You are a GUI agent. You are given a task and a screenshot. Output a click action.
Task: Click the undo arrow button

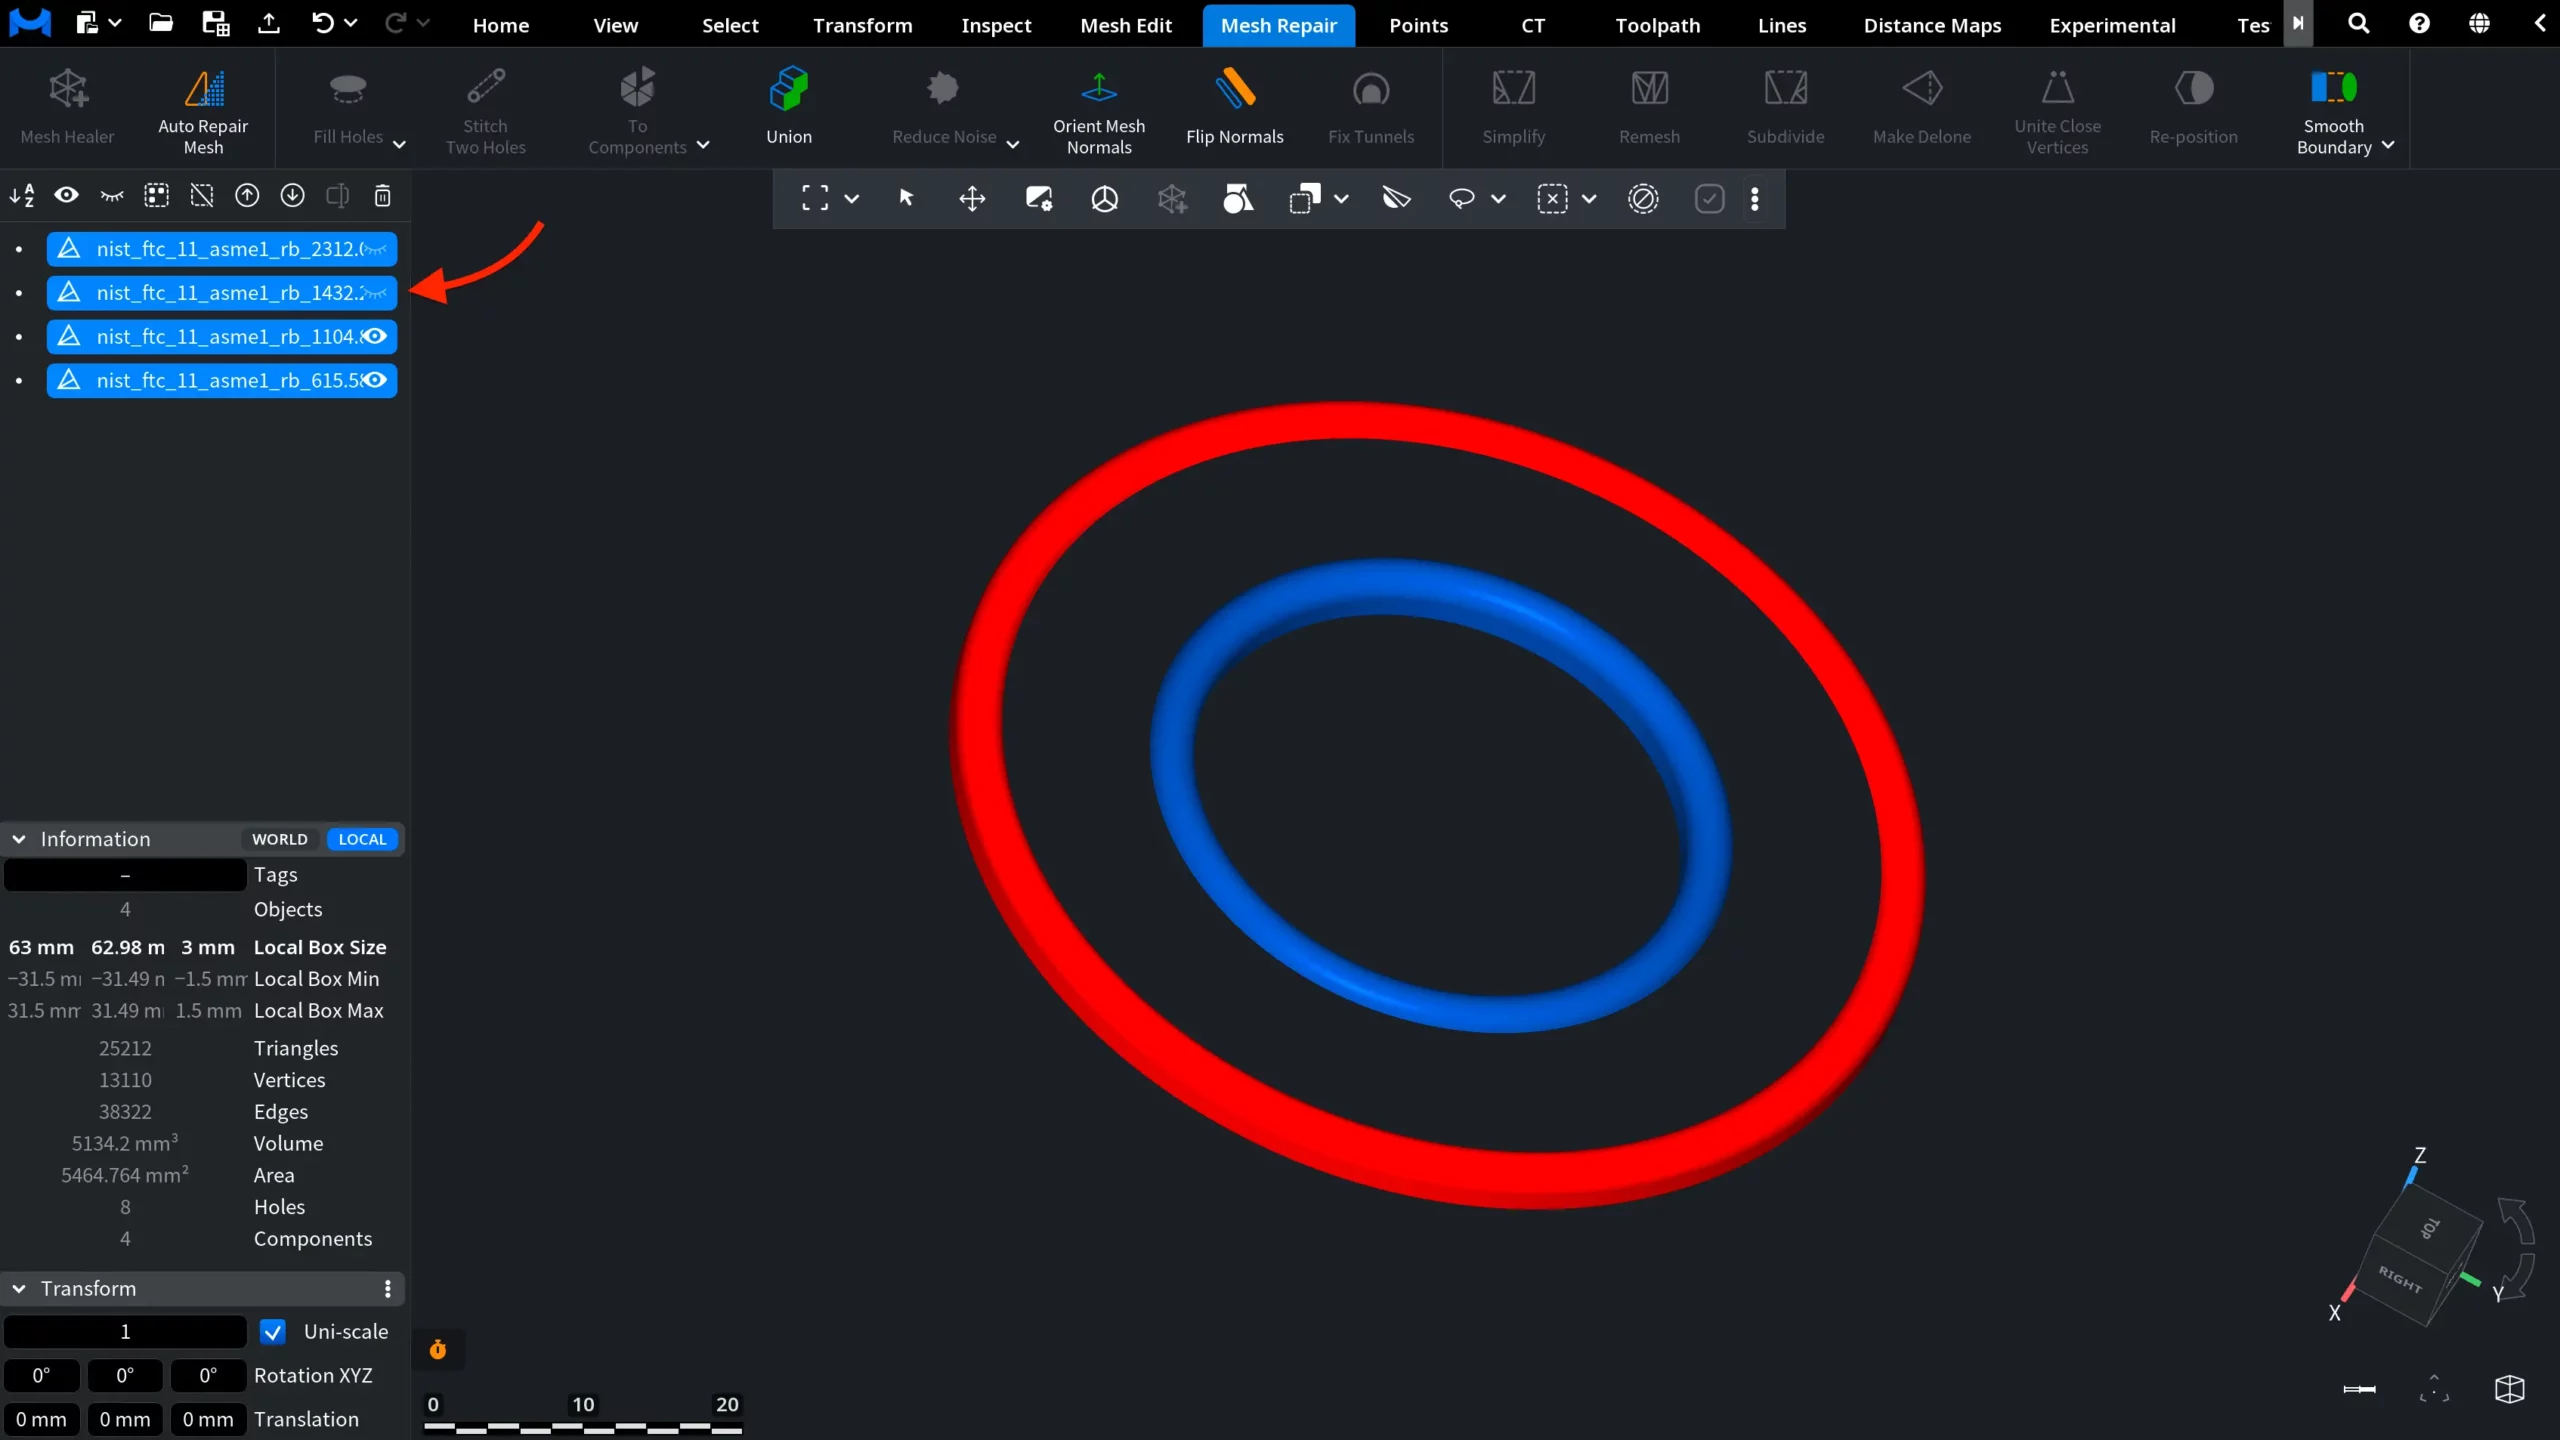[x=322, y=23]
